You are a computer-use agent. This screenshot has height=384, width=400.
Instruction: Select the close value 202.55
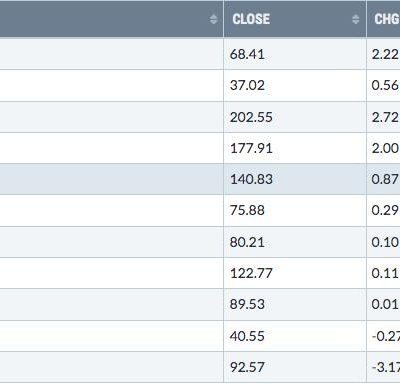pyautogui.click(x=251, y=117)
